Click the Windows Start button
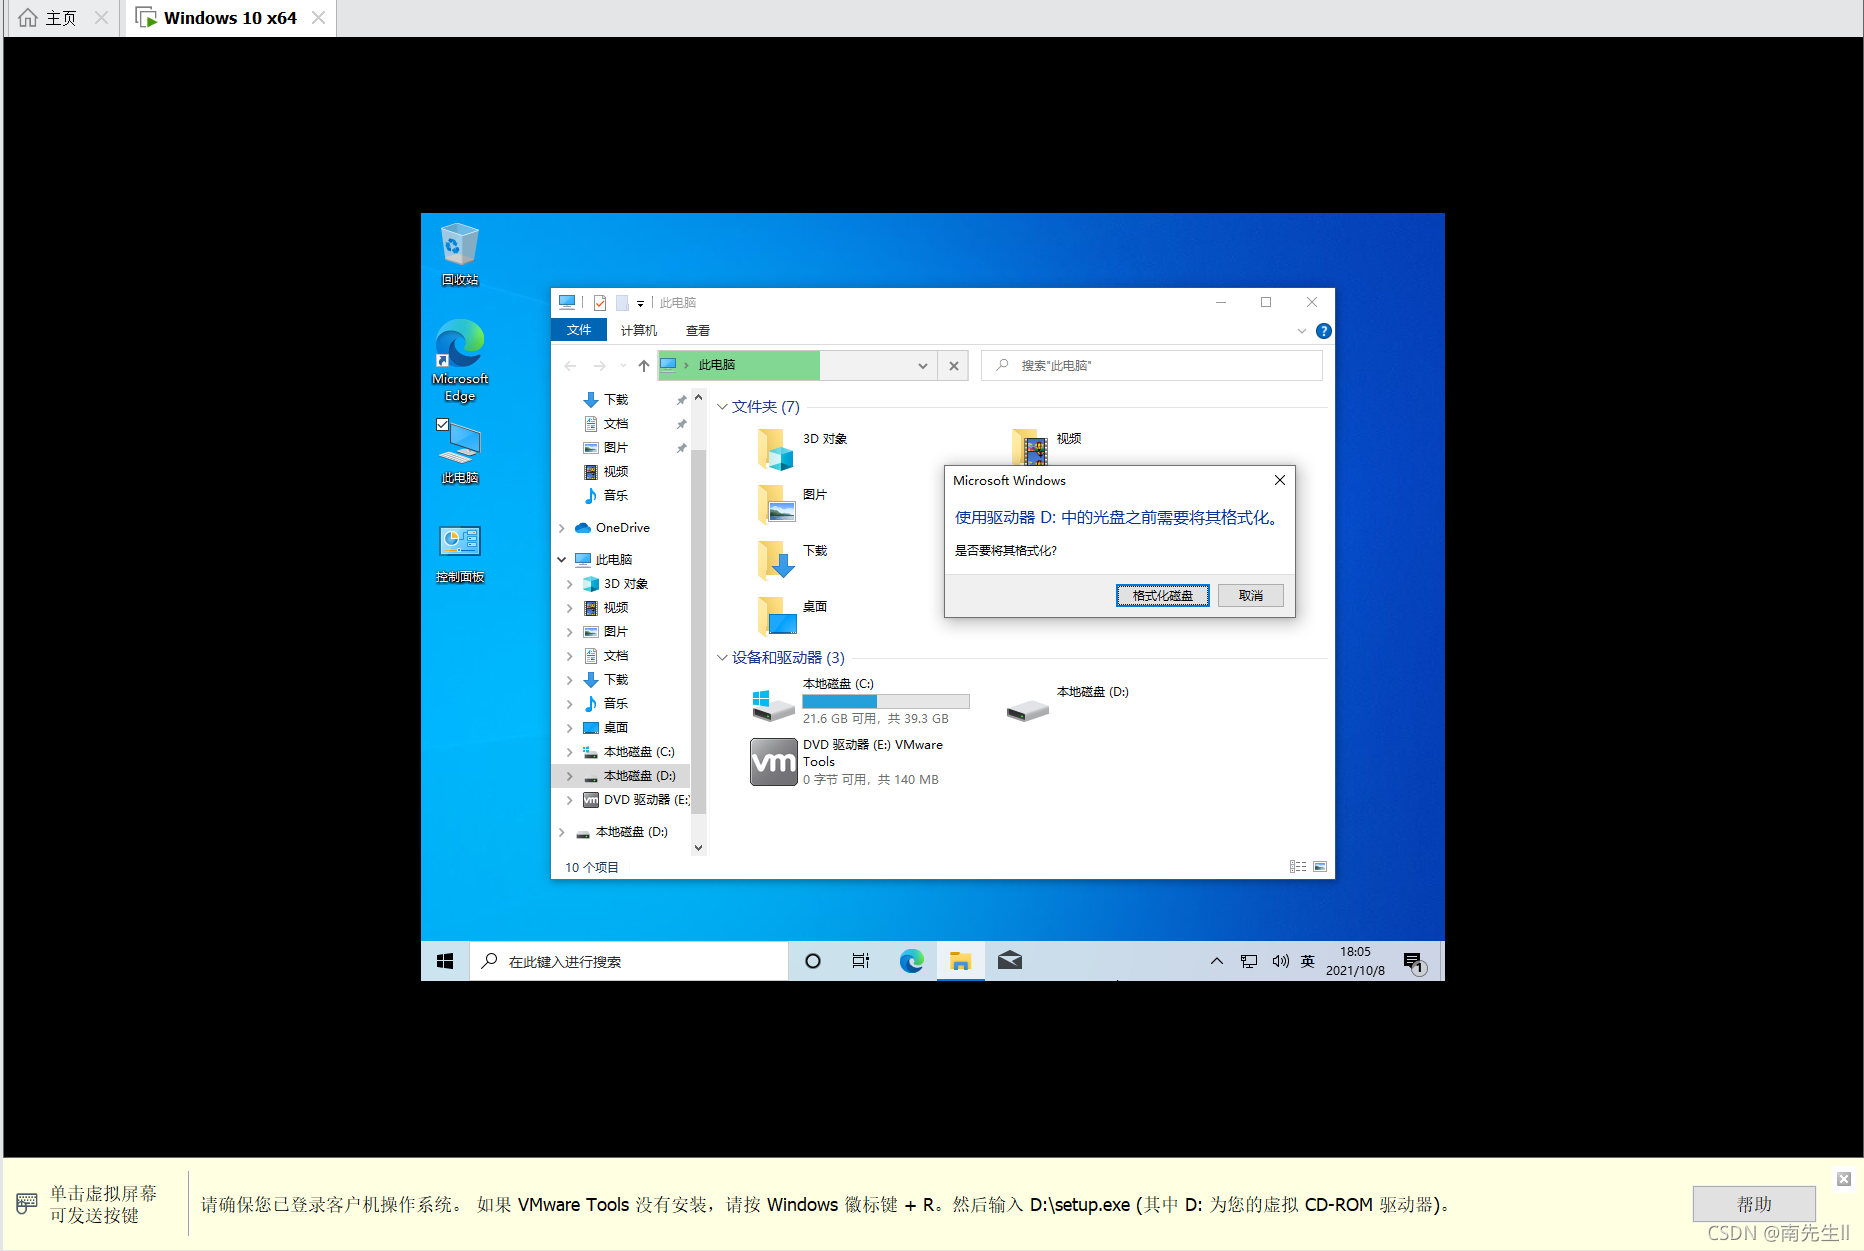This screenshot has width=1864, height=1251. pyautogui.click(x=445, y=961)
